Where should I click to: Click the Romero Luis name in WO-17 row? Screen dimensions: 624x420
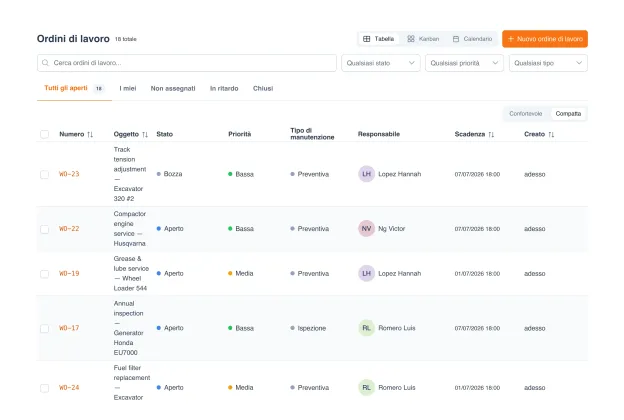(397, 328)
